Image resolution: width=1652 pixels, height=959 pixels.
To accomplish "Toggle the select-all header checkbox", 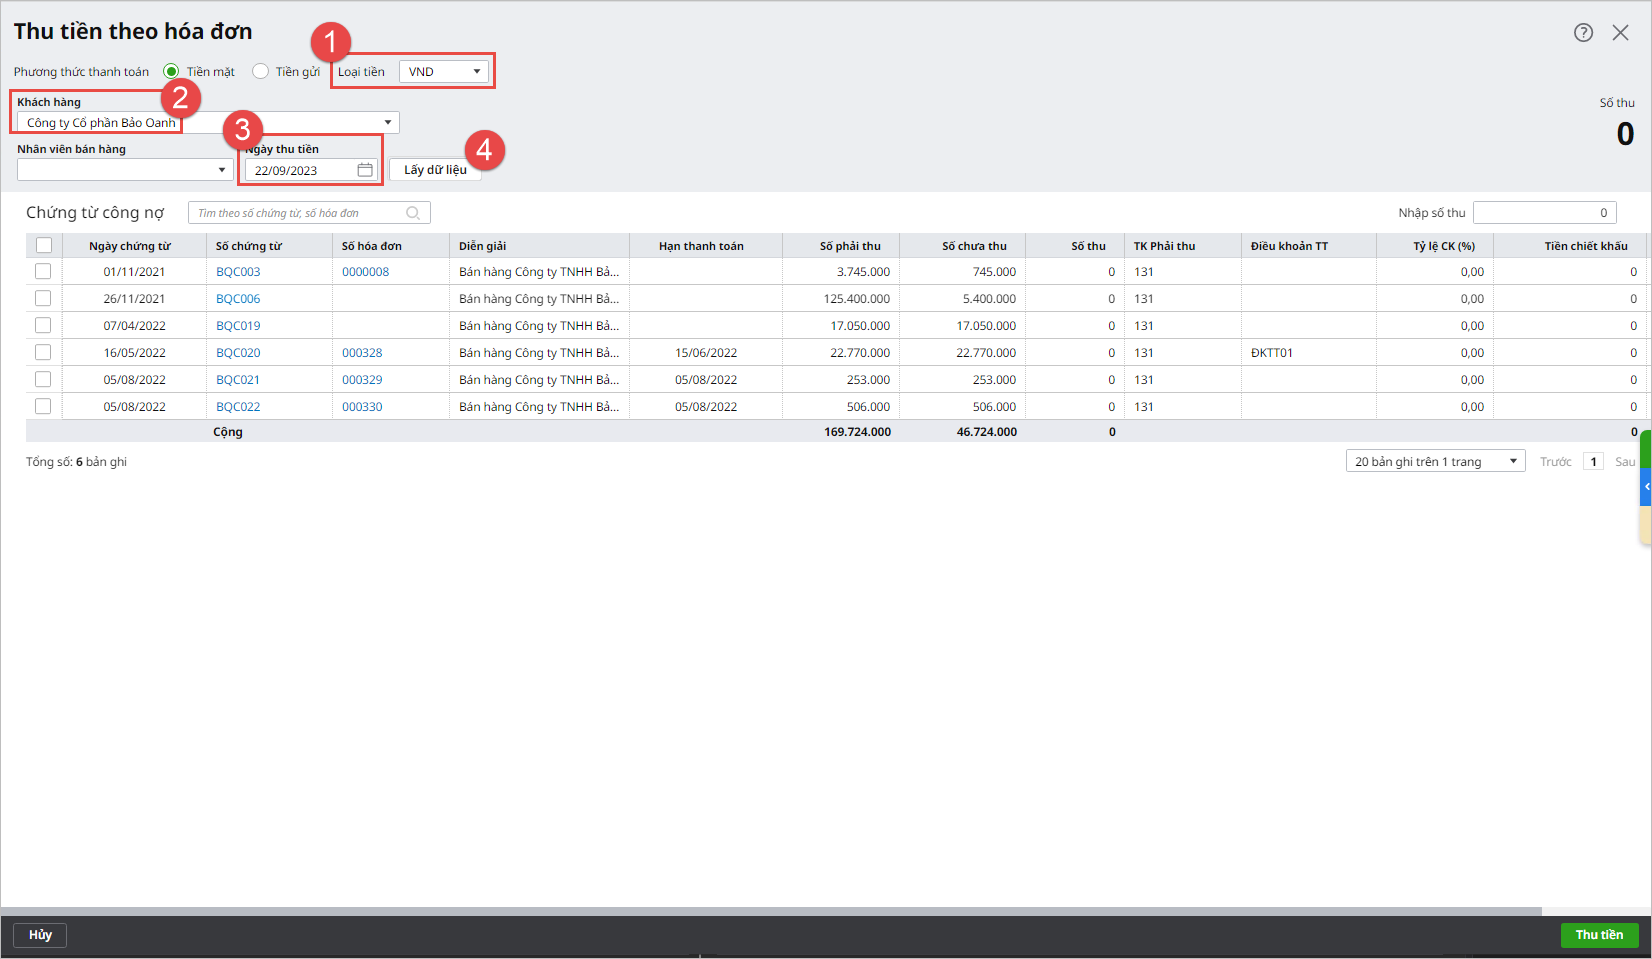I will point(44,245).
